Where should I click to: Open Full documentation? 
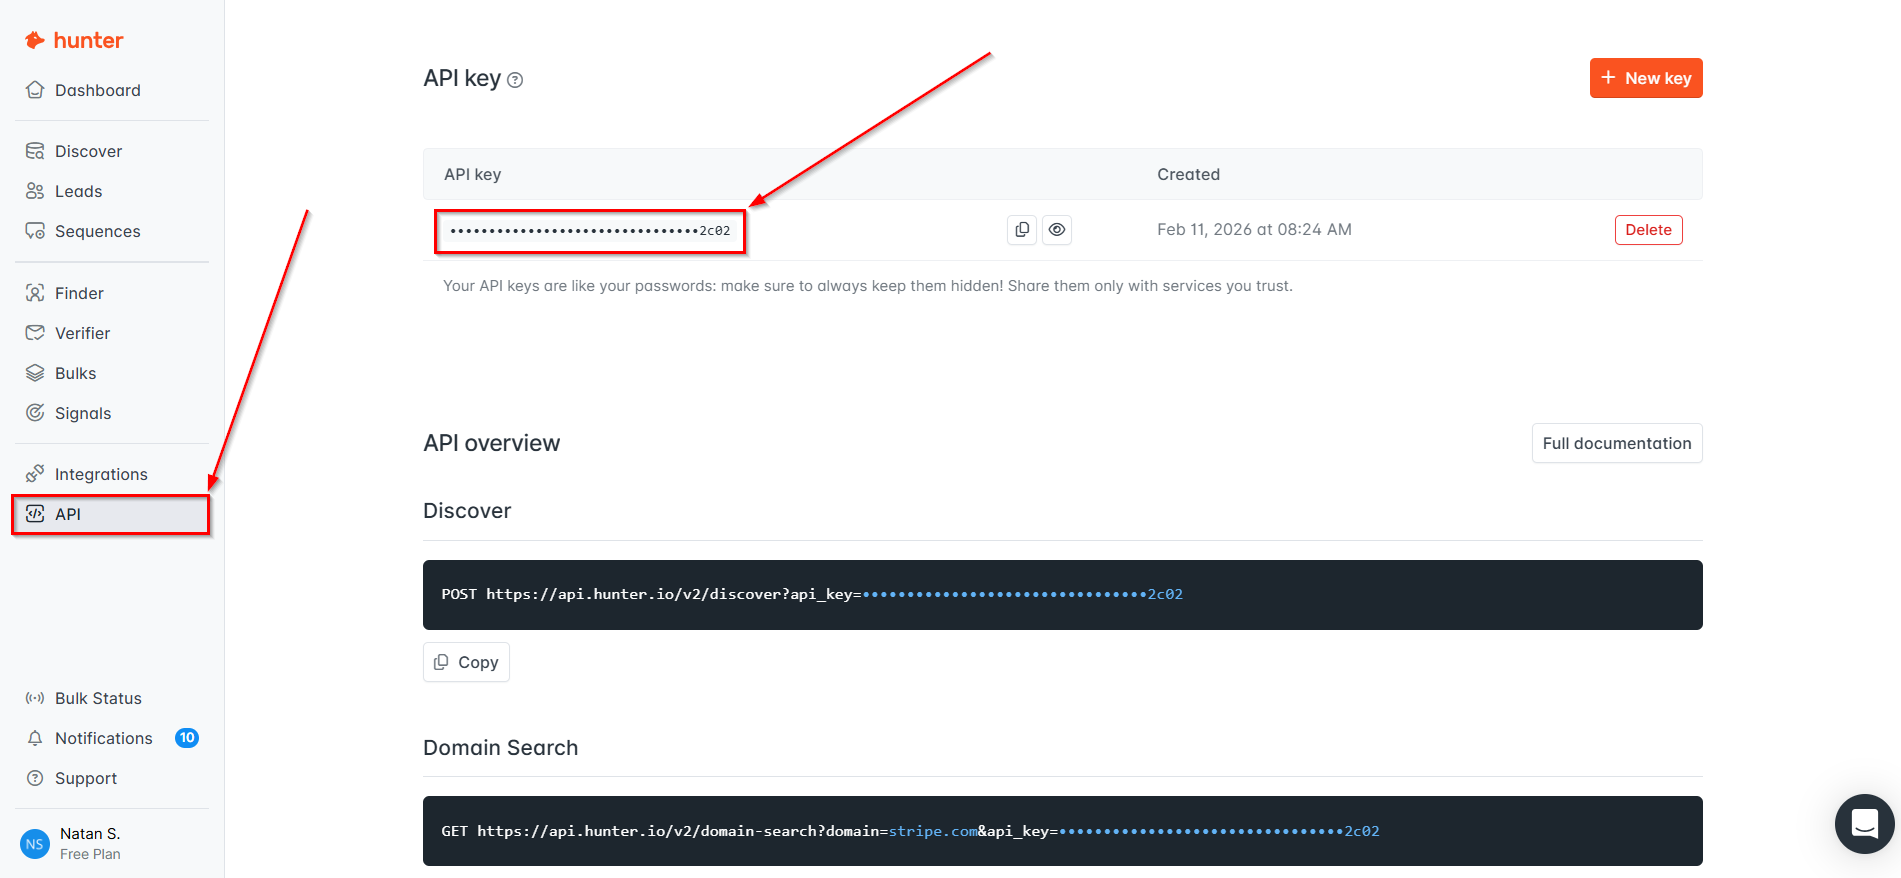click(x=1617, y=443)
